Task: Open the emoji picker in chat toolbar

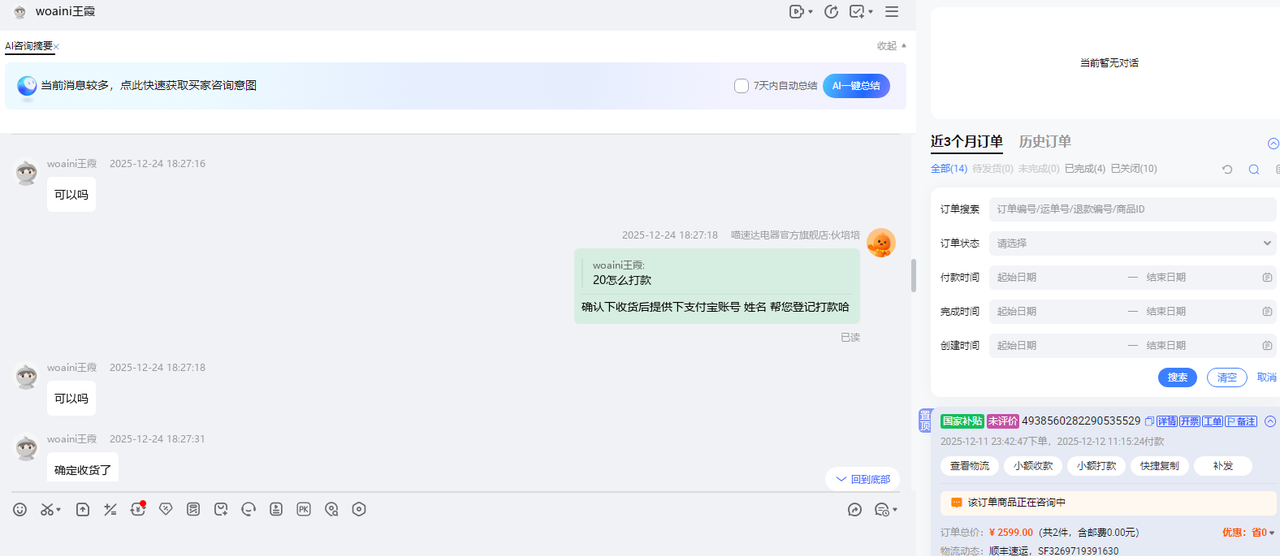Action: pyautogui.click(x=20, y=509)
